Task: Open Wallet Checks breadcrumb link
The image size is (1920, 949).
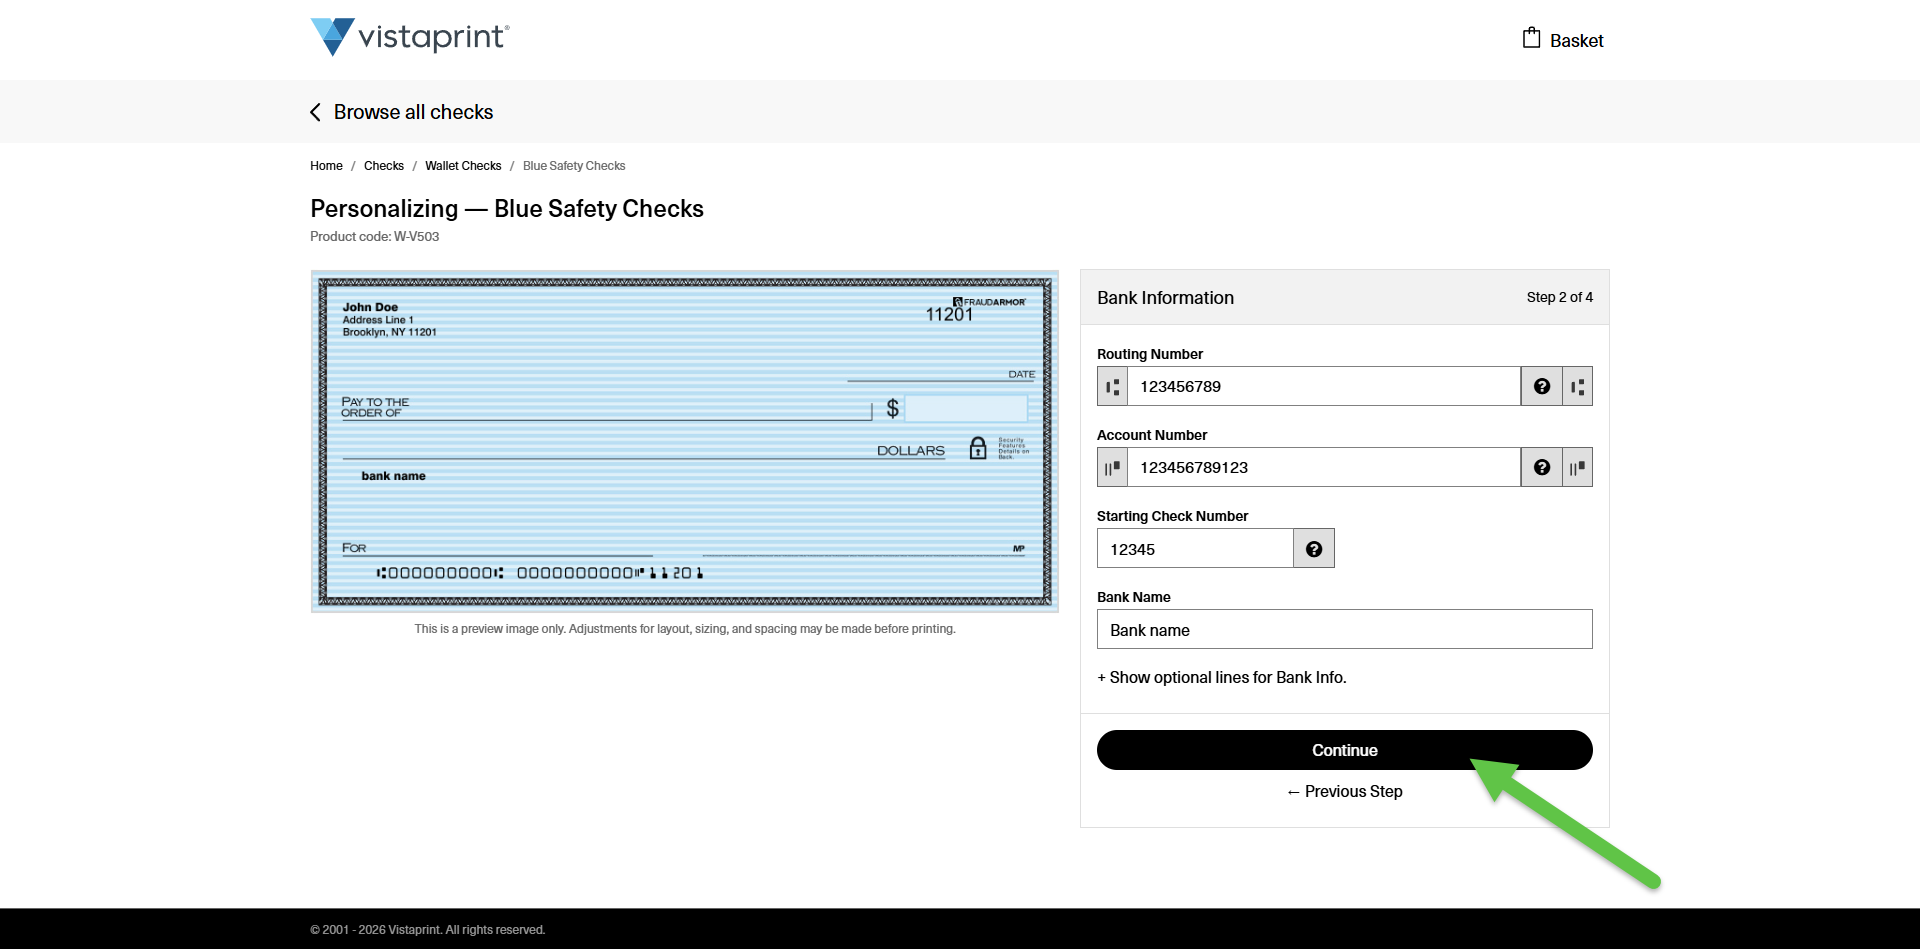Action: point(463,166)
